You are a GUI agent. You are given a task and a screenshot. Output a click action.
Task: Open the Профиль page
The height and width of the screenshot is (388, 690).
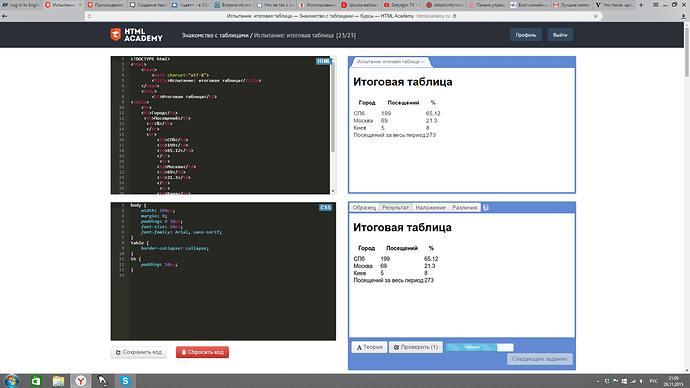point(525,35)
